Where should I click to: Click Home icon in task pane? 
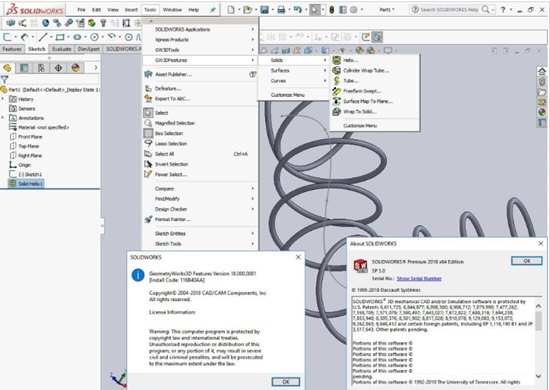542,72
